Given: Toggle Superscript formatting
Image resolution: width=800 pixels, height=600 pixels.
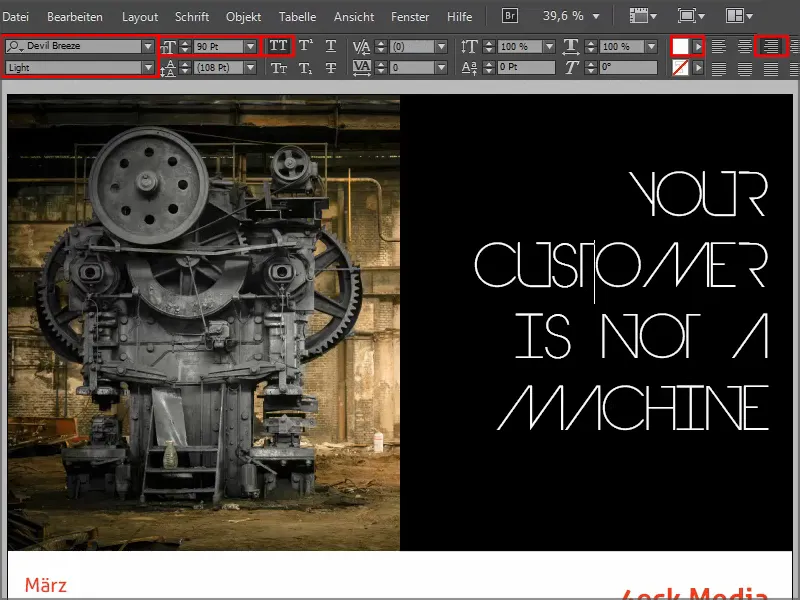Looking at the screenshot, I should point(306,46).
